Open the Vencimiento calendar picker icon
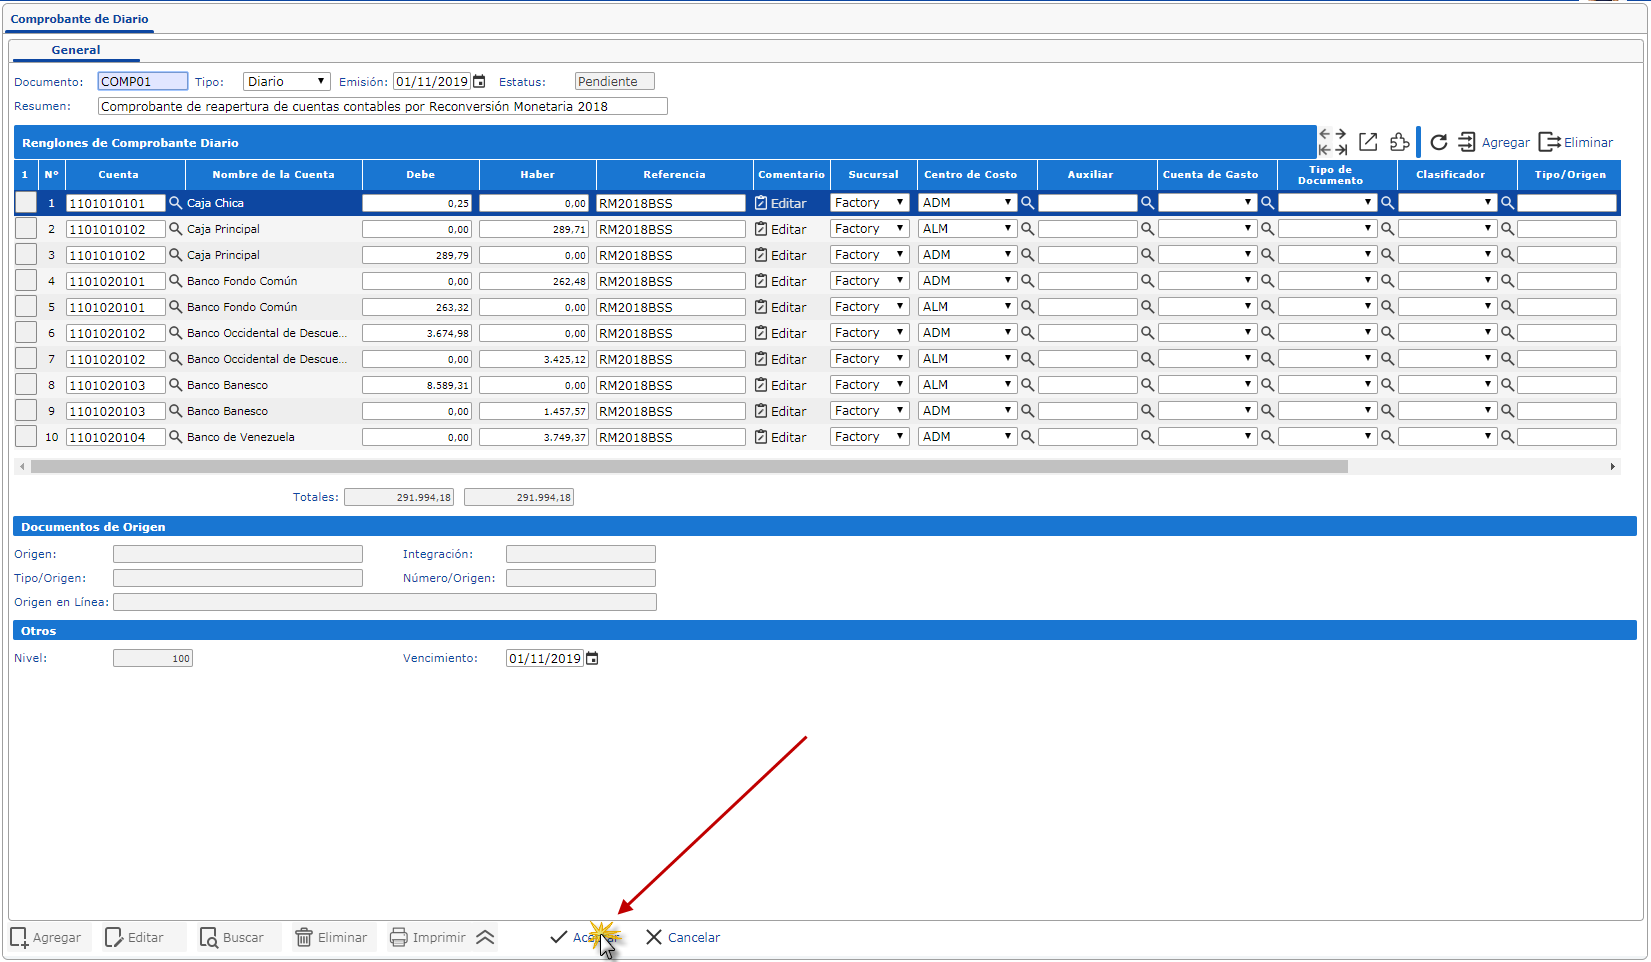1651x962 pixels. click(592, 658)
